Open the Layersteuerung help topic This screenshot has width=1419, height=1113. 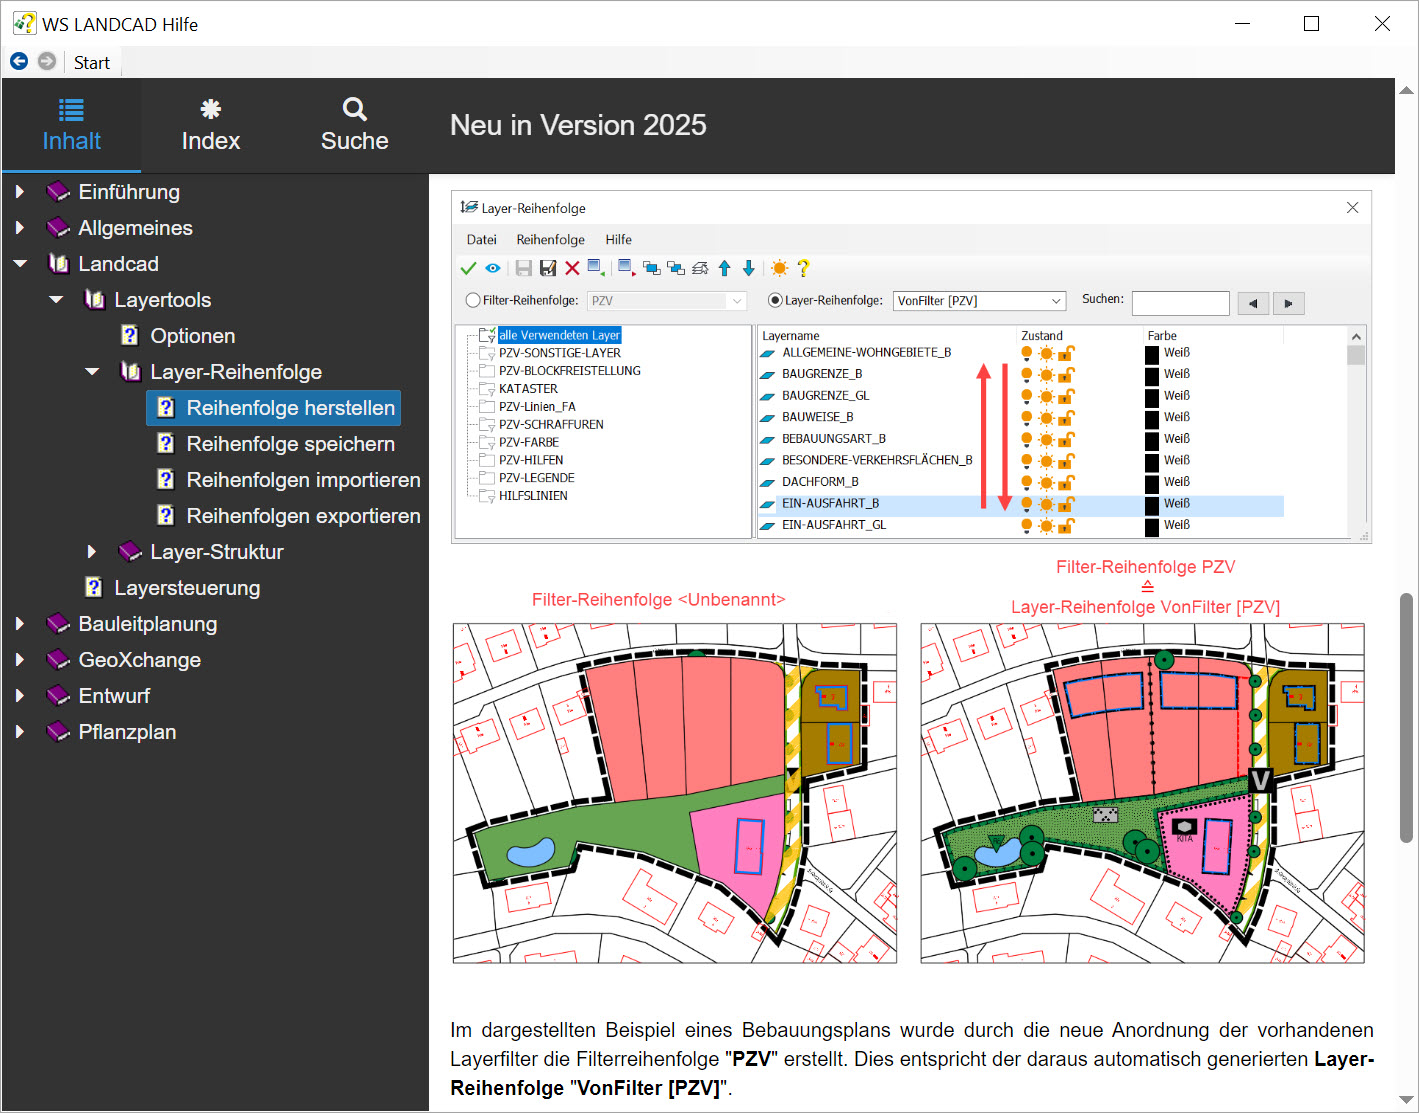click(x=187, y=588)
